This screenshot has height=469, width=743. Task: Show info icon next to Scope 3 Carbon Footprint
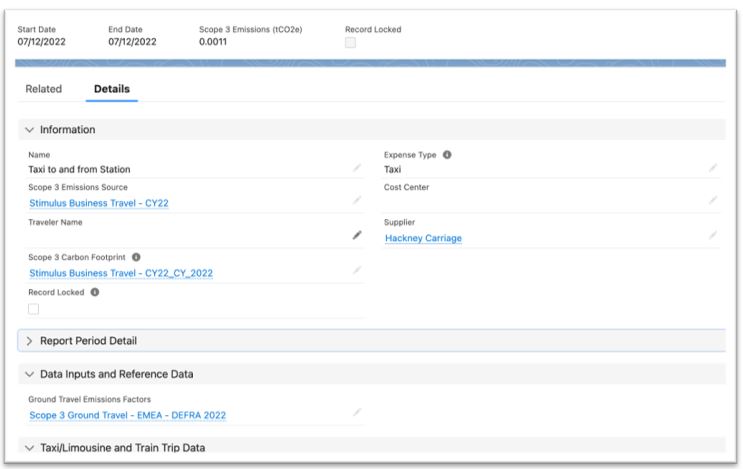click(136, 257)
